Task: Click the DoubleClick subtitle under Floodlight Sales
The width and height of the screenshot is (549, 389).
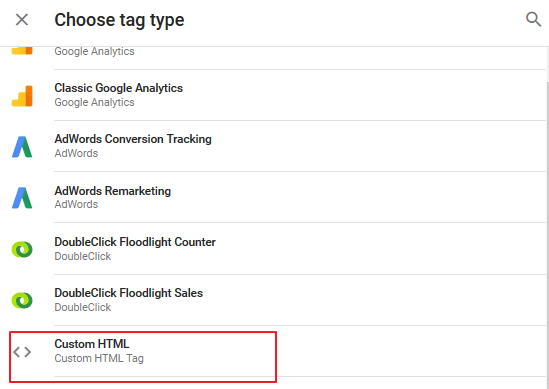Action: click(83, 307)
